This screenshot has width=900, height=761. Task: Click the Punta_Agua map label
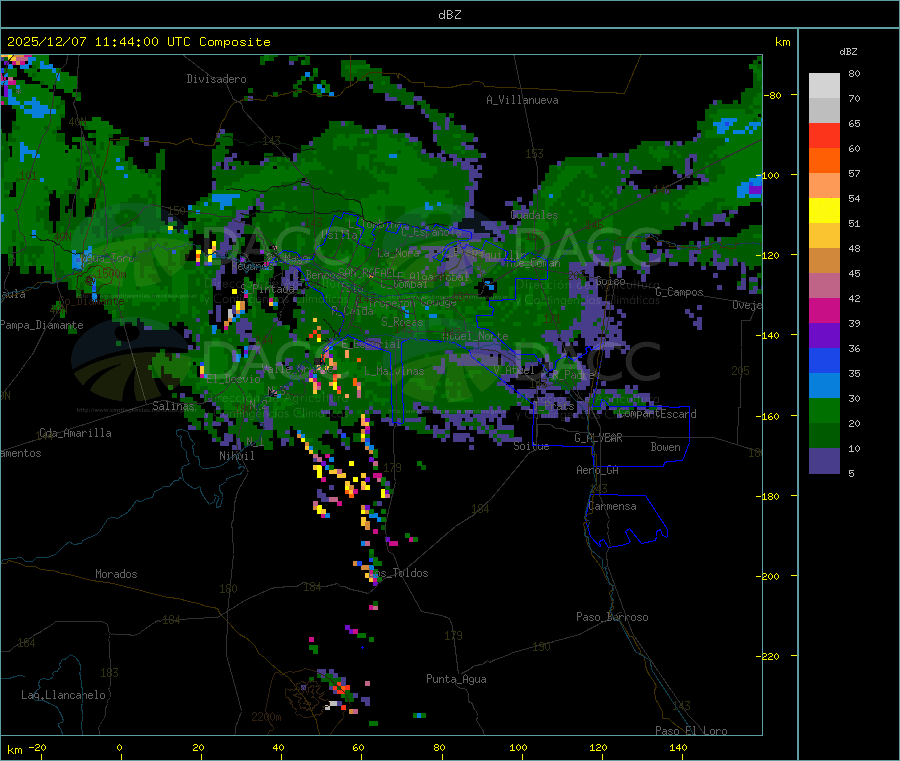(456, 679)
